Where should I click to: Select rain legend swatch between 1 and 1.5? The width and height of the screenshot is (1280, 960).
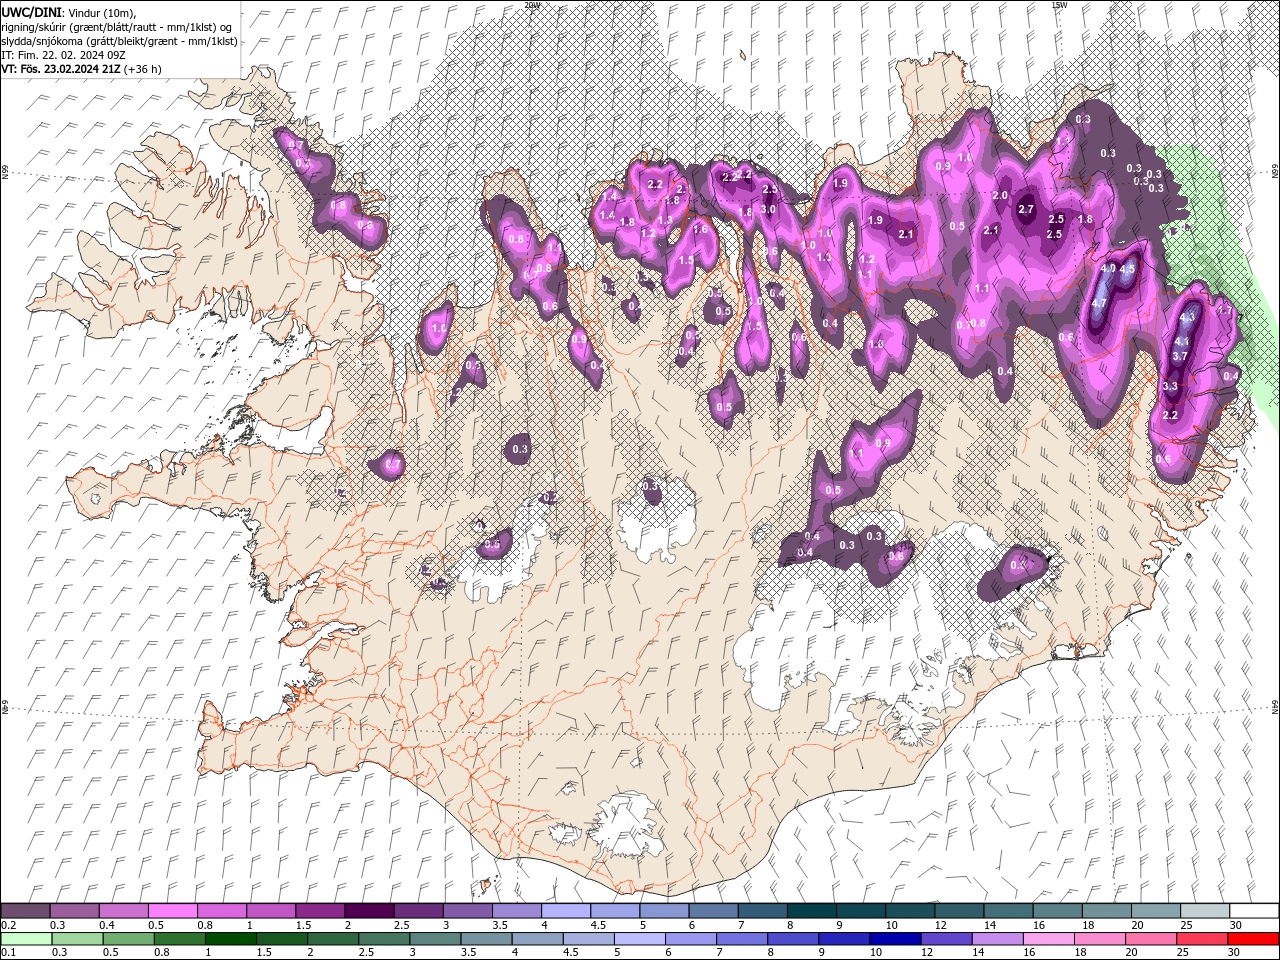[x=231, y=939]
